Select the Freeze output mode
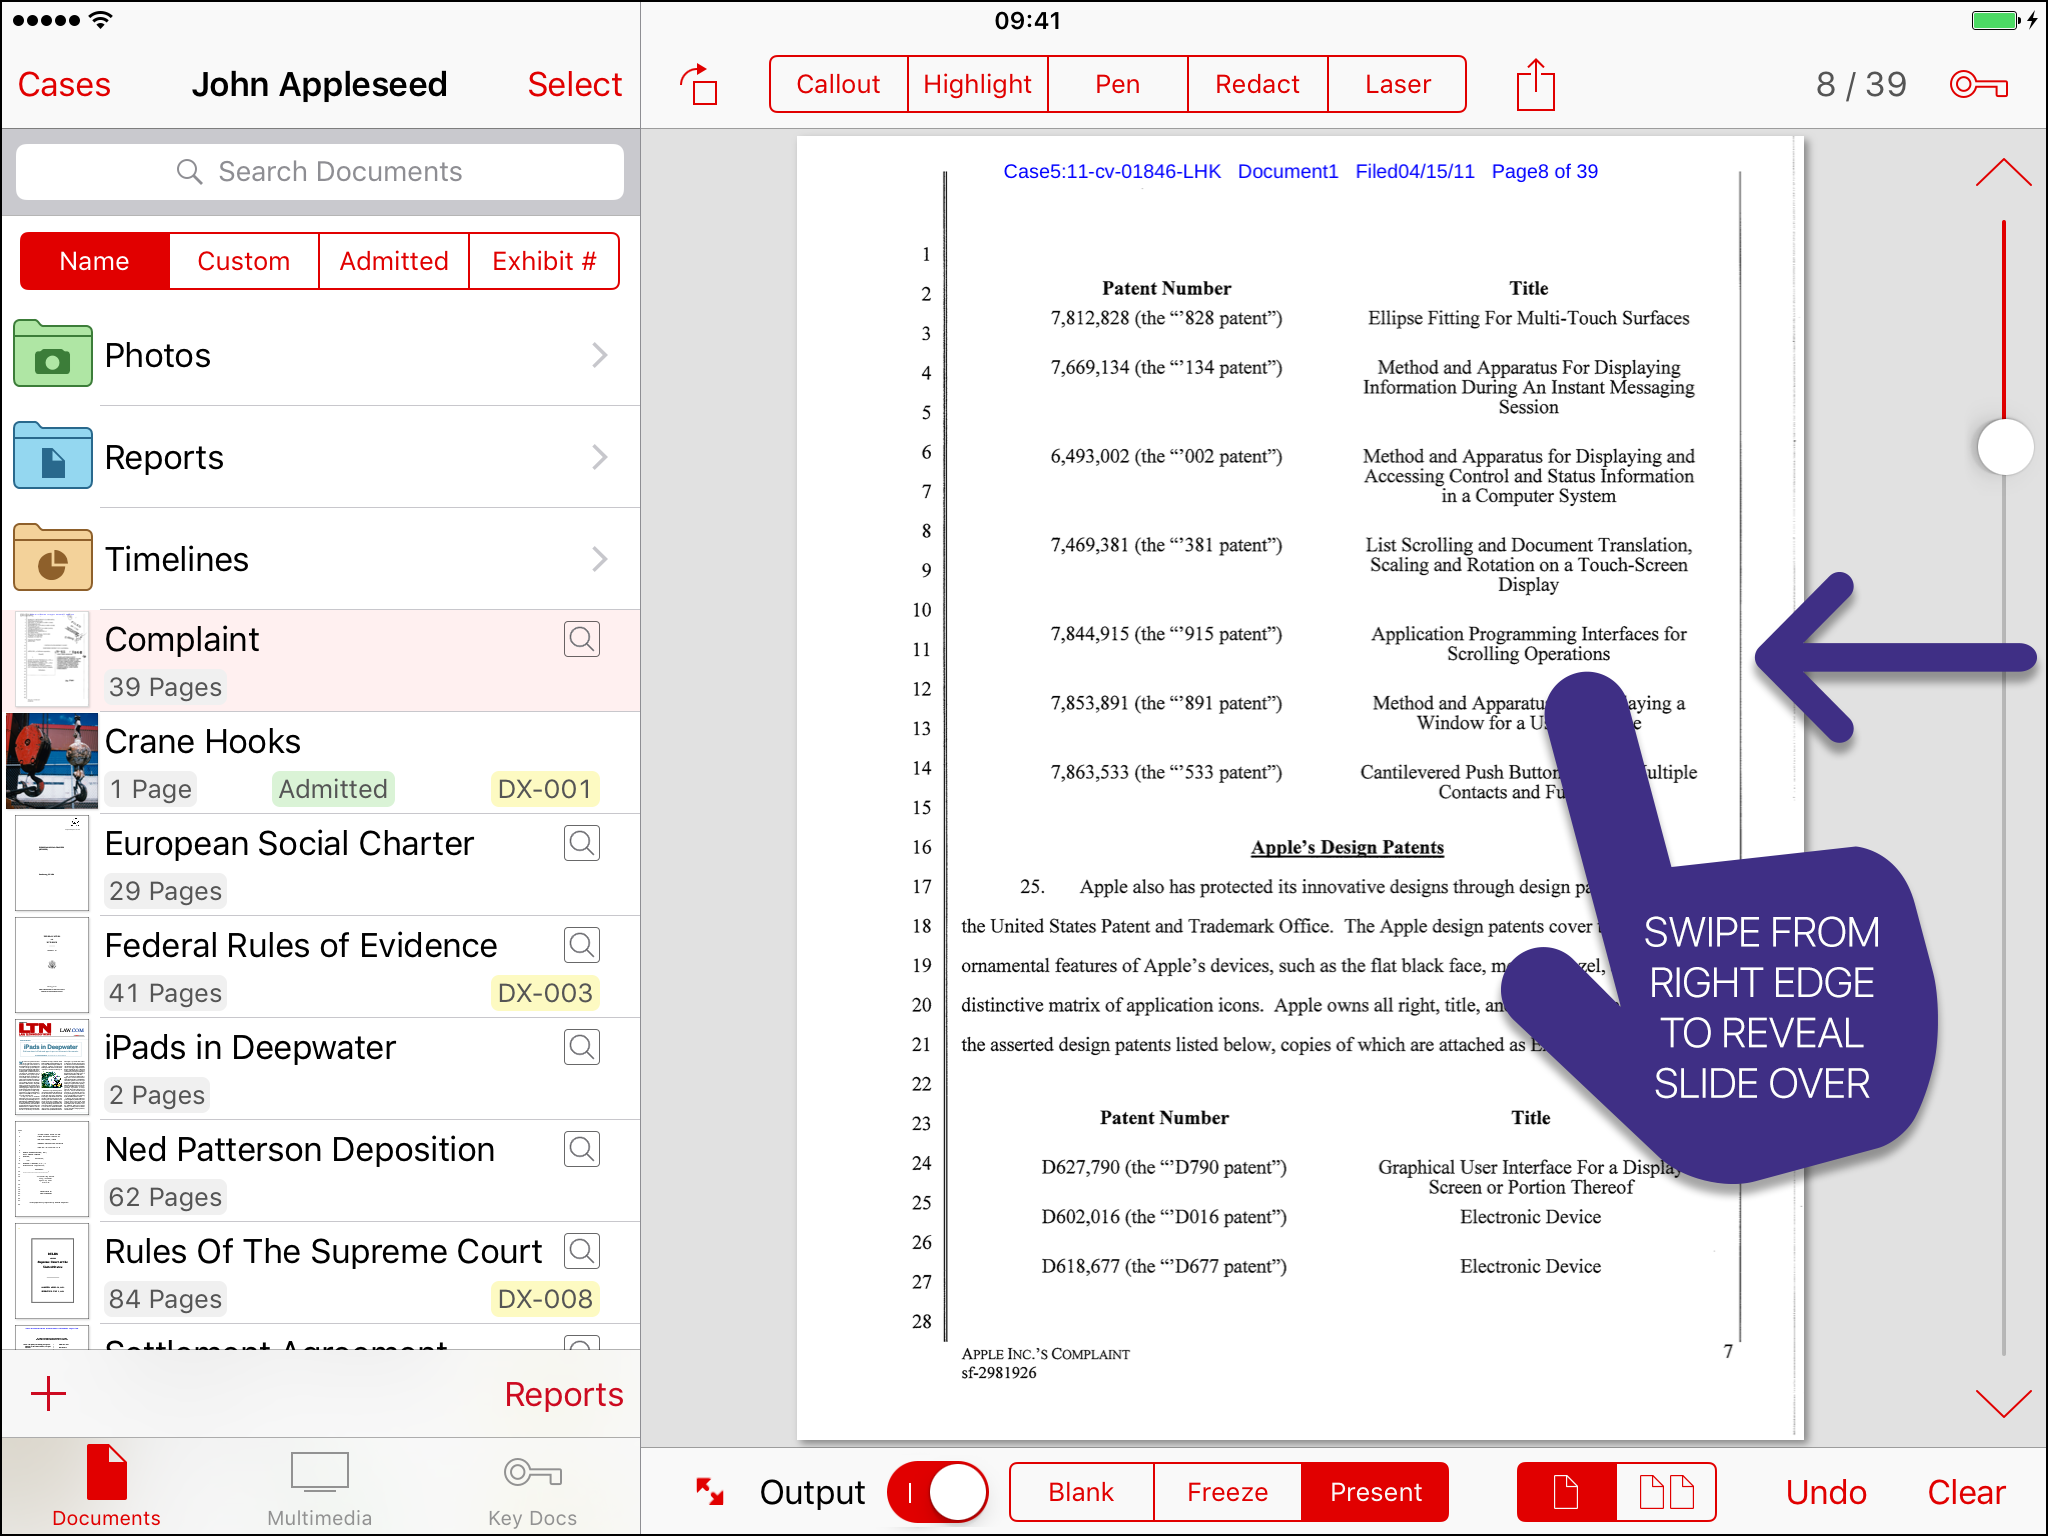2048x1536 pixels. pyautogui.click(x=1228, y=1492)
